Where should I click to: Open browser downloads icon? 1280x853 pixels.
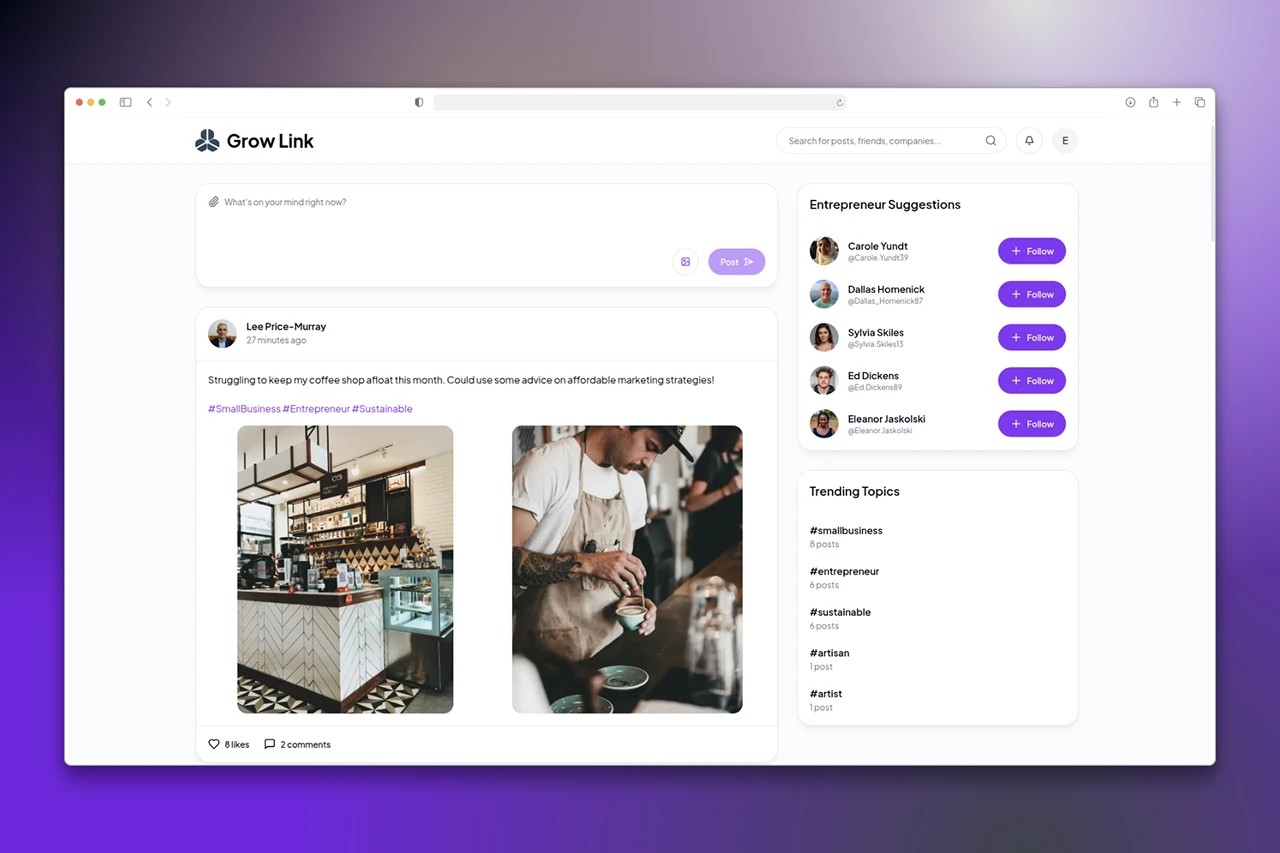[x=1130, y=102]
